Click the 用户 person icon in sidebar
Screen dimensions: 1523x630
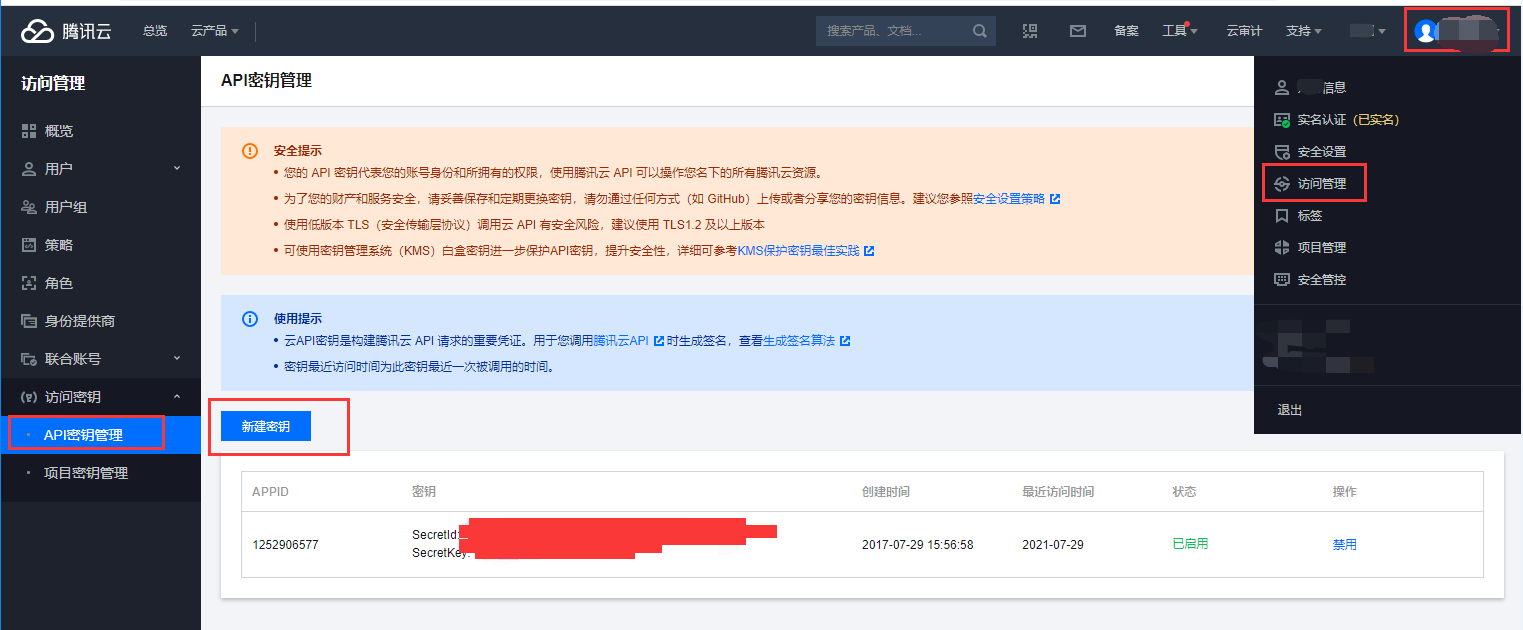click(29, 169)
